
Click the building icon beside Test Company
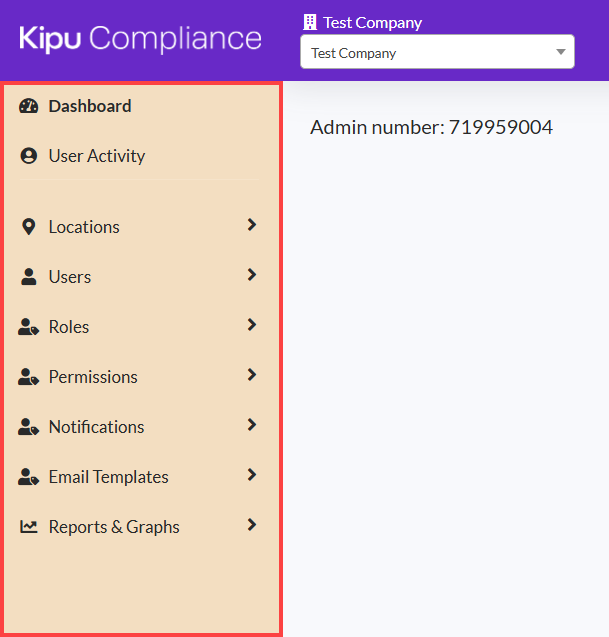(309, 22)
